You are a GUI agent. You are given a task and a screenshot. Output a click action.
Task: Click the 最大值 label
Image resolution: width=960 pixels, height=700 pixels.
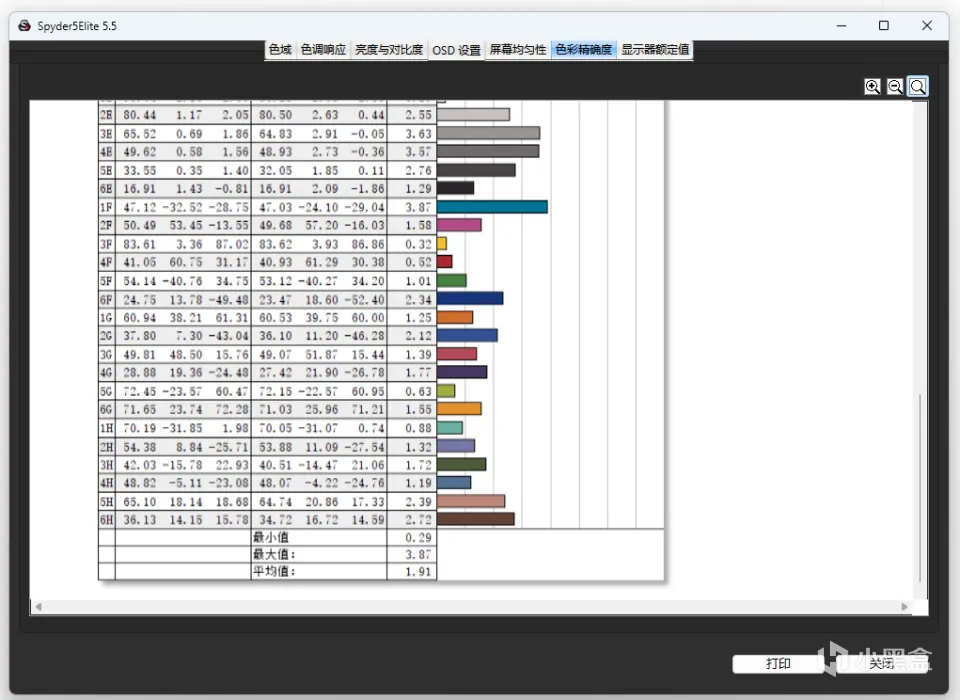274,554
